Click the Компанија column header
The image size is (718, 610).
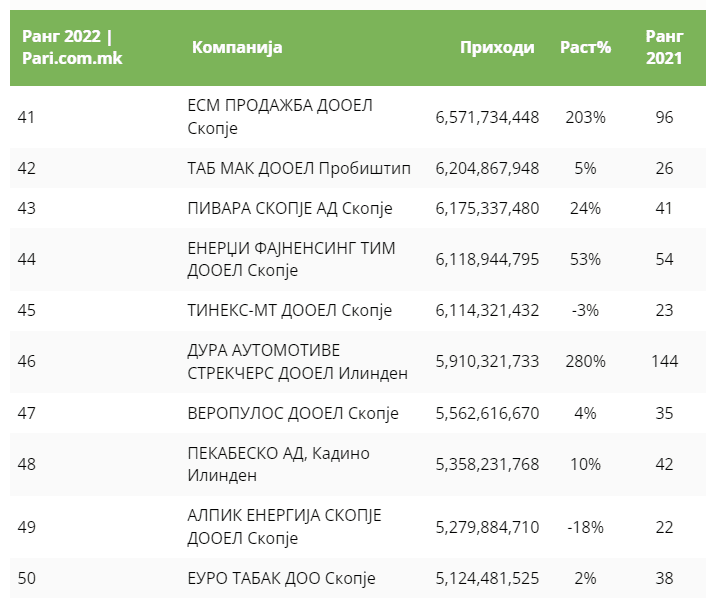(237, 47)
